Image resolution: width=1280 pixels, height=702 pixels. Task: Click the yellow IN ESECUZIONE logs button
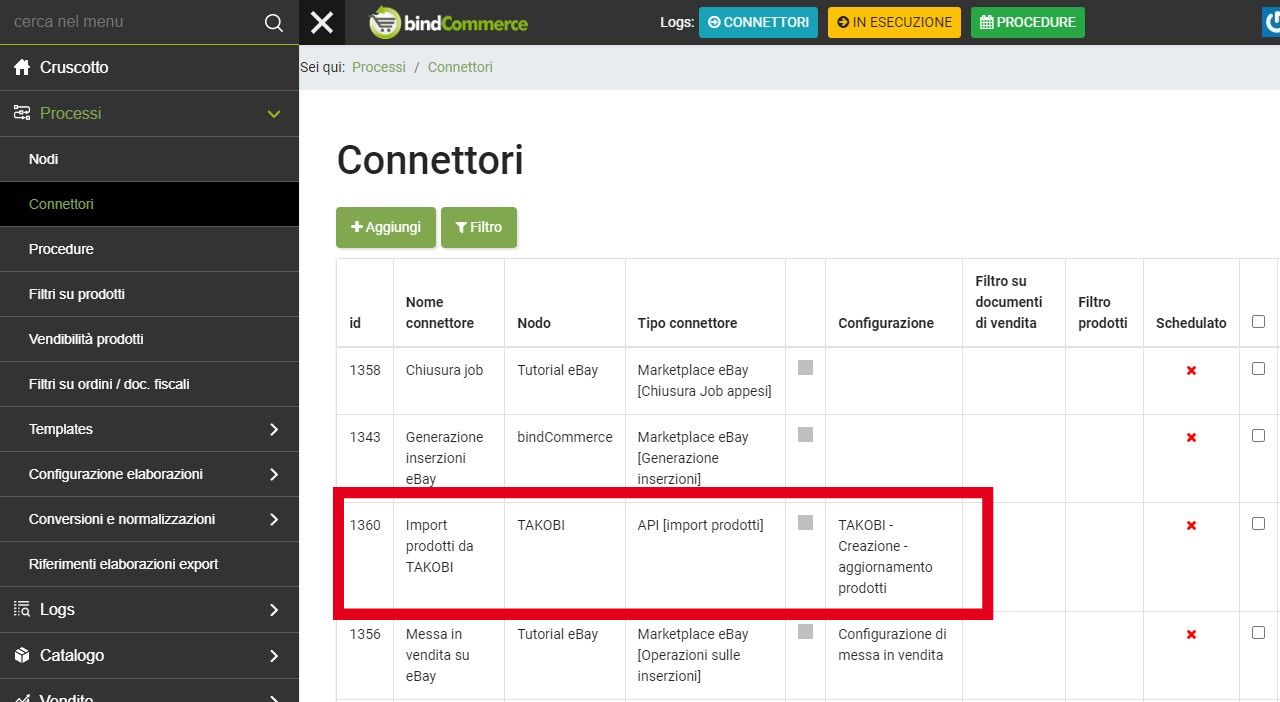tap(893, 22)
